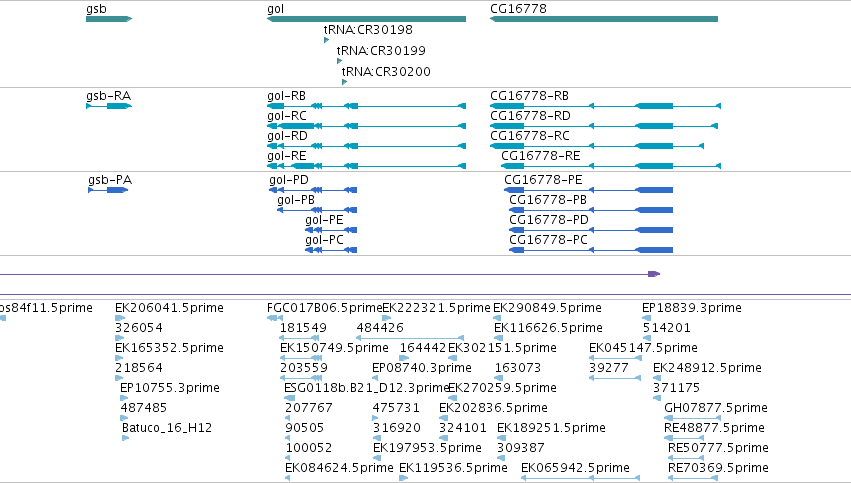Select the 181549 EST label
The image size is (851, 483).
pos(303,328)
